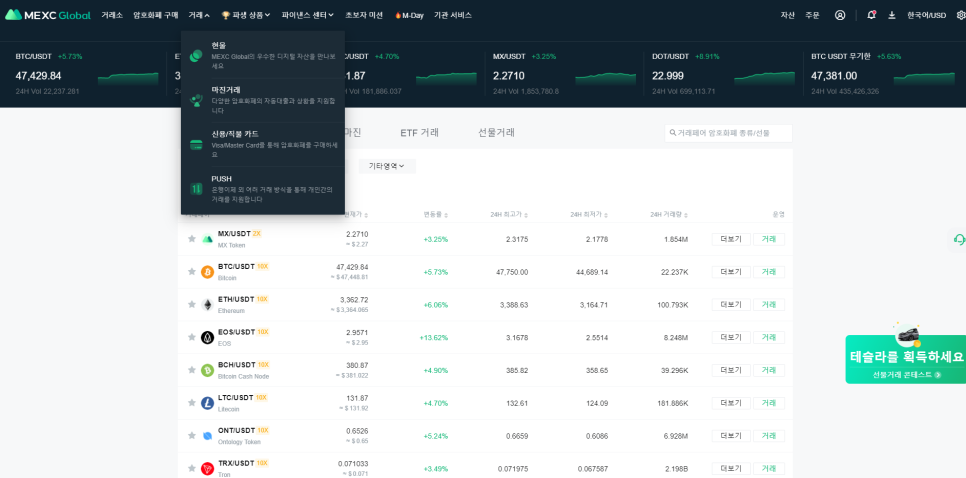Viewport: 966px width, 478px height.
Task: Click the 신용/직불 카드 card icon
Action: point(196,145)
